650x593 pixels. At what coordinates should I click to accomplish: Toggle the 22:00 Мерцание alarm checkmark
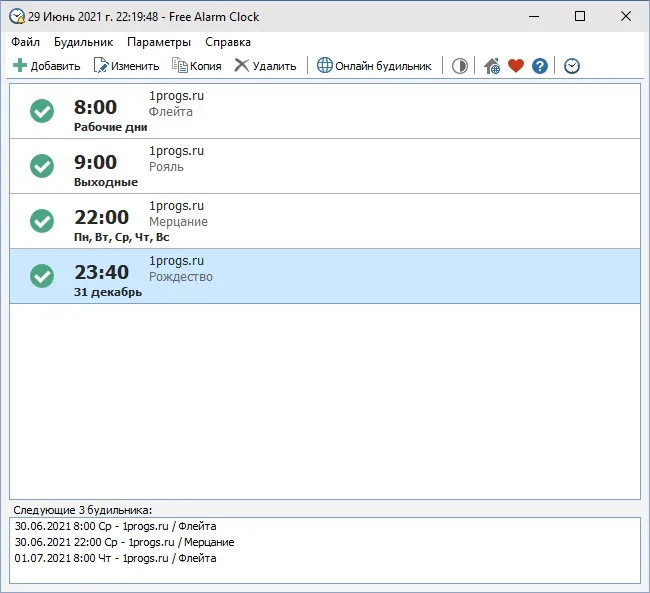click(x=42, y=221)
